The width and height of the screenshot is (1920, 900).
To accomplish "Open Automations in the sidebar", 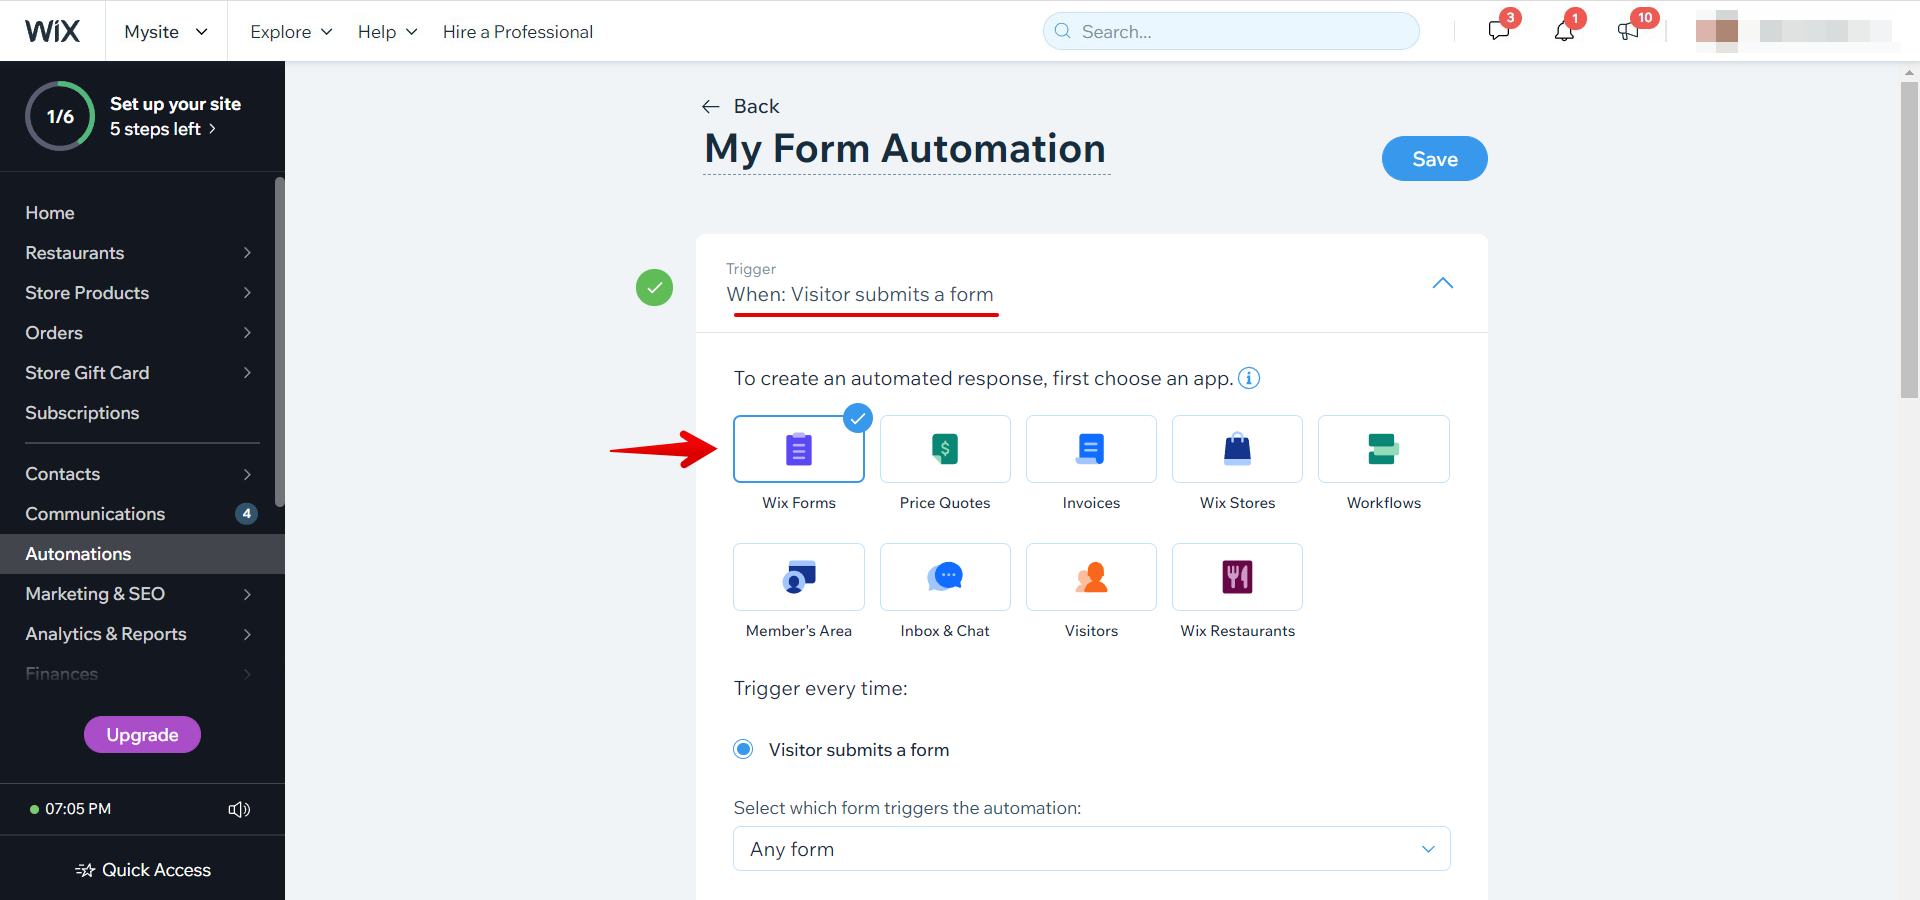I will coord(142,554).
